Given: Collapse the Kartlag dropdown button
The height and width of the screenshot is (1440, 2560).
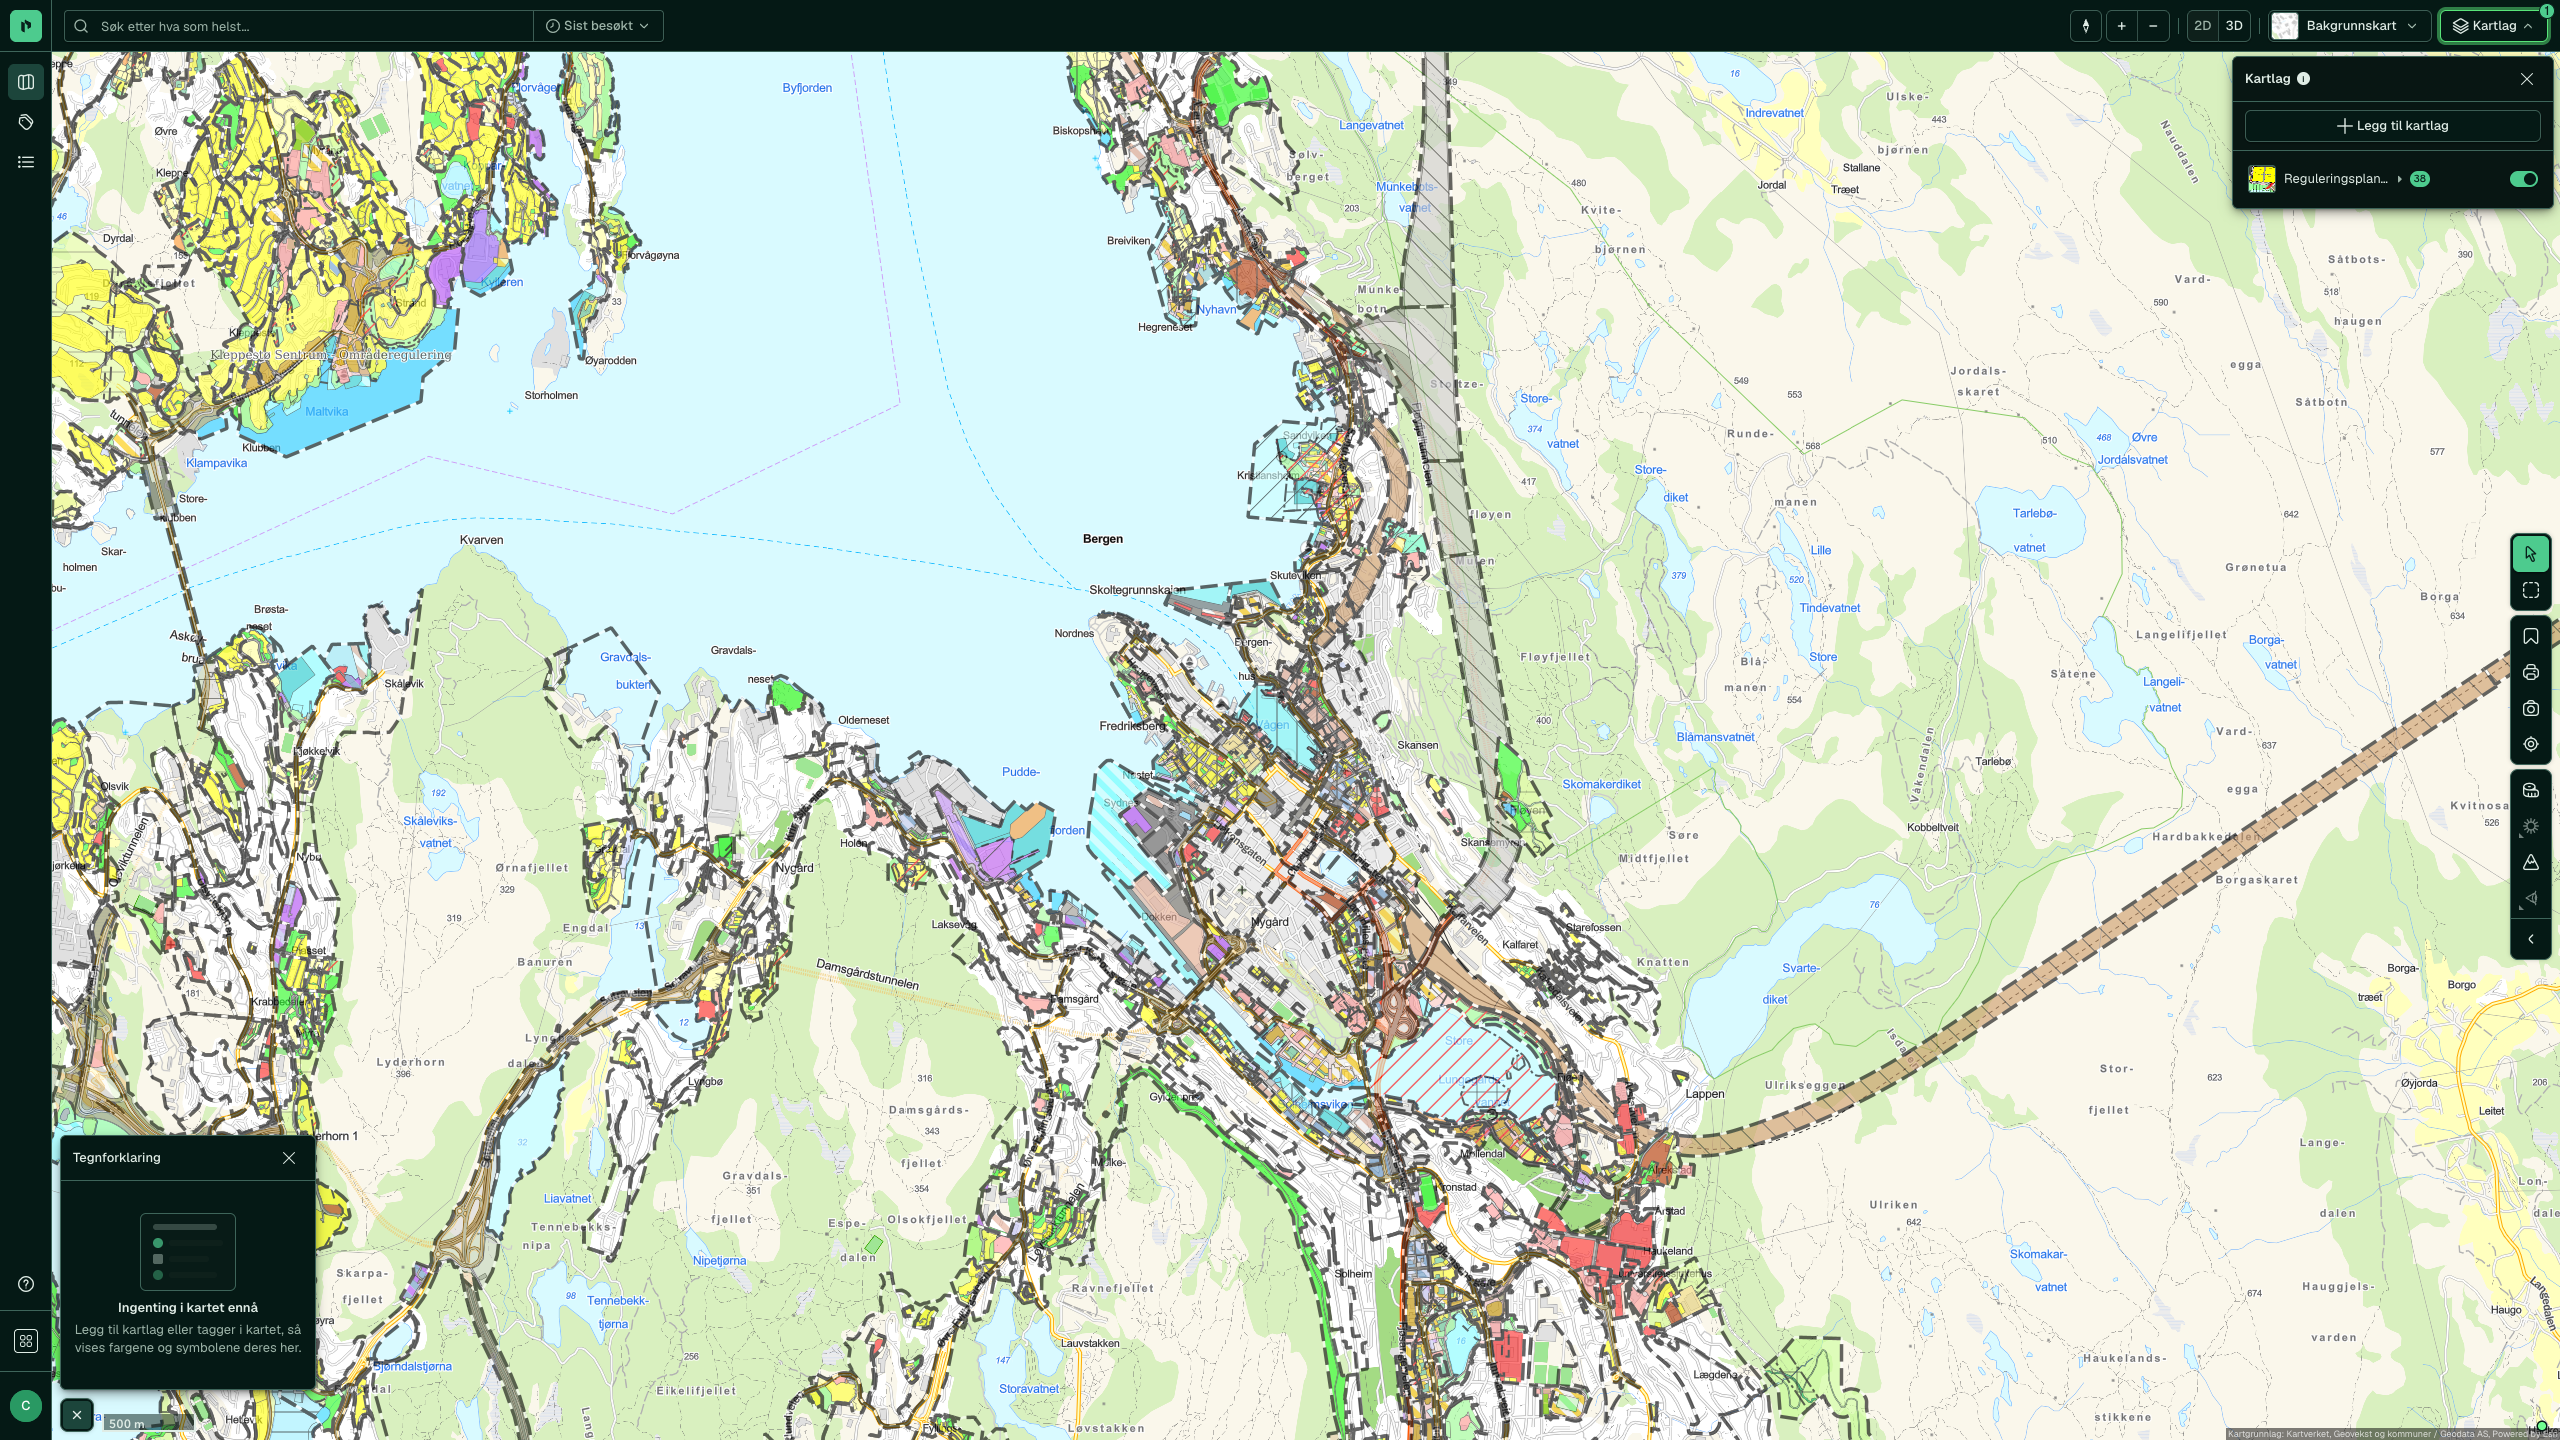Looking at the screenshot, I should pyautogui.click(x=2493, y=26).
